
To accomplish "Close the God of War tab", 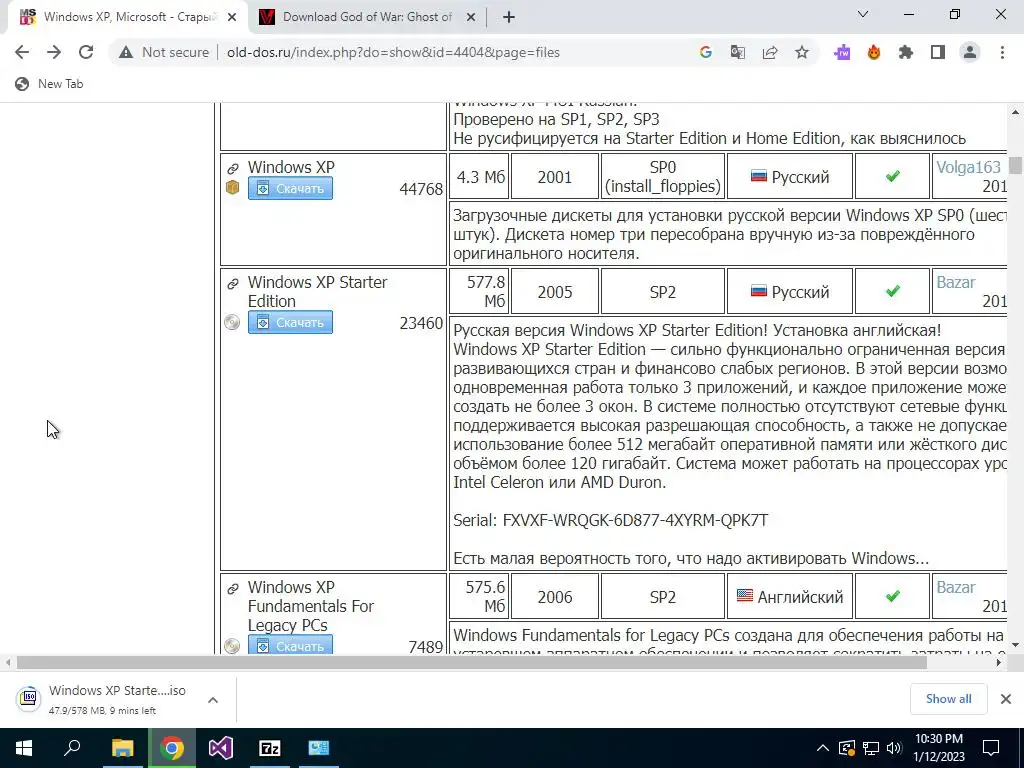I will click(470, 18).
